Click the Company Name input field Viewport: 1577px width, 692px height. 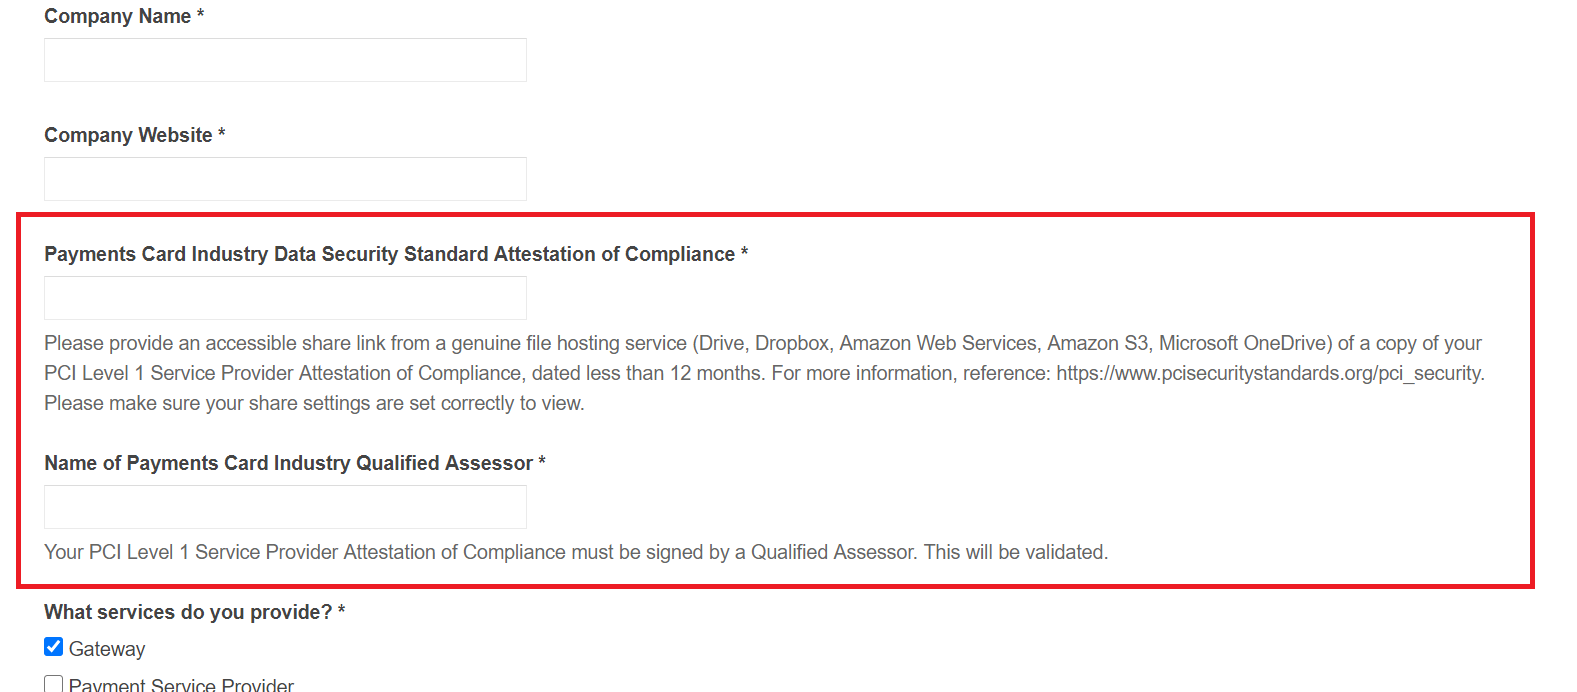pos(285,60)
